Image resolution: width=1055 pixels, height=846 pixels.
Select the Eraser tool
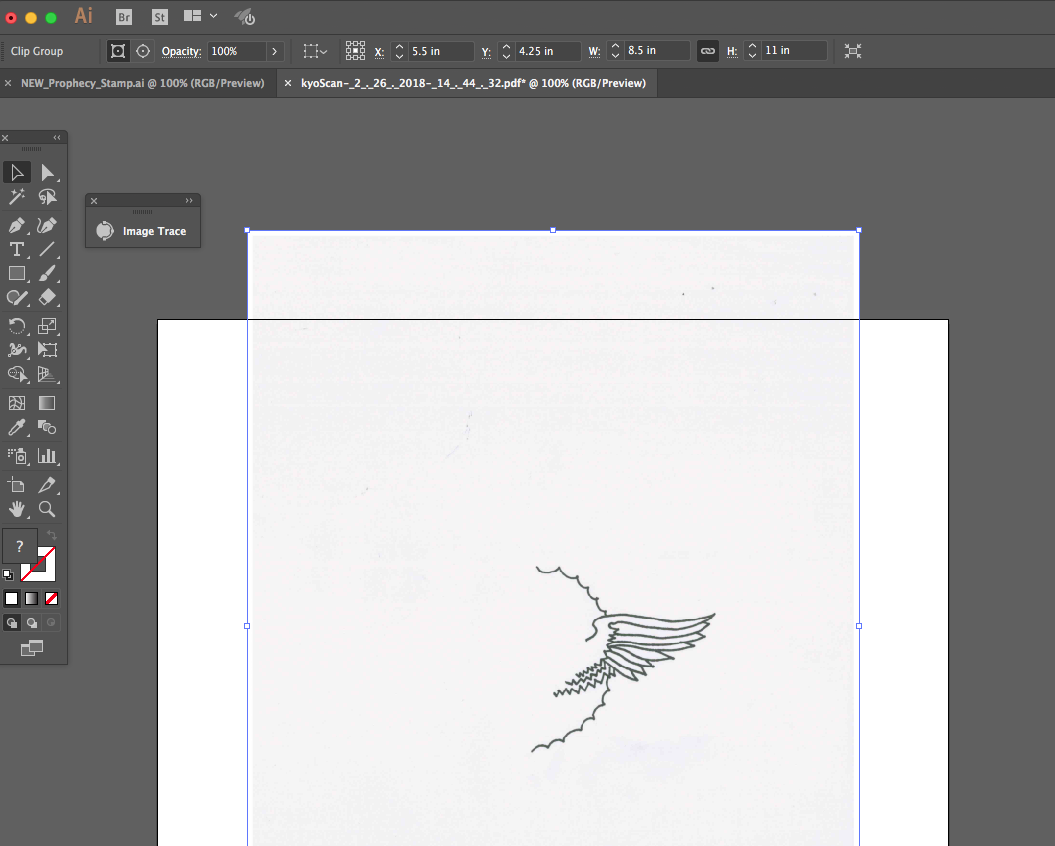[x=47, y=297]
